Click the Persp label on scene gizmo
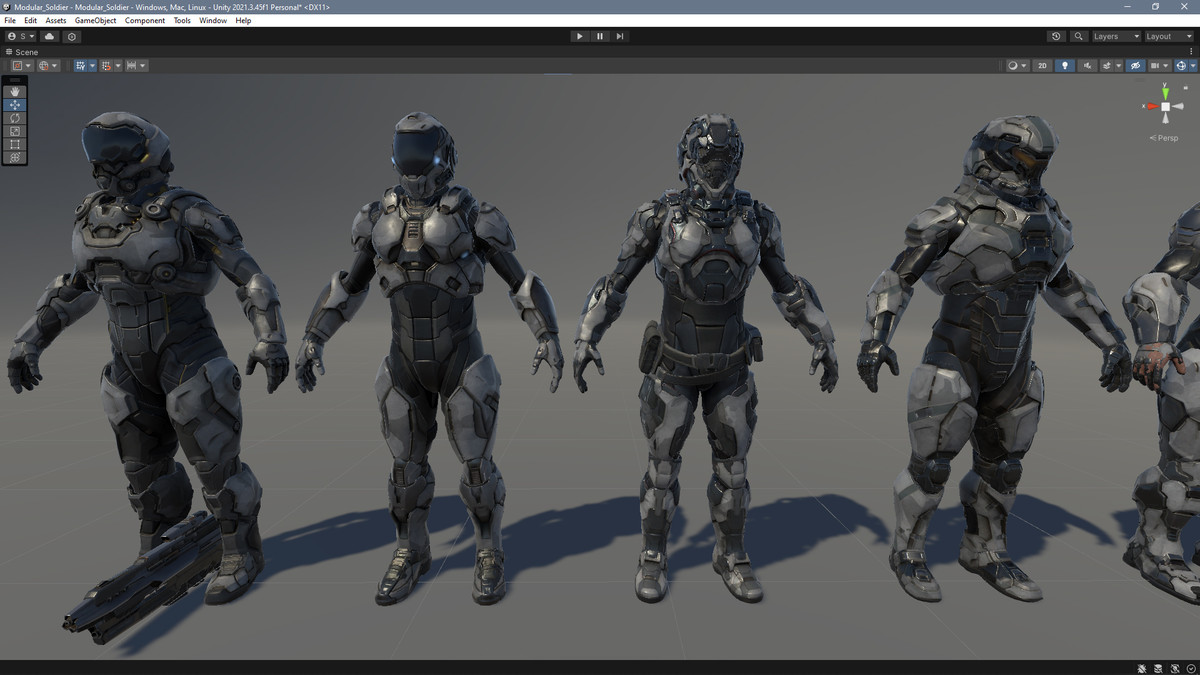The height and width of the screenshot is (675, 1200). pos(1163,137)
